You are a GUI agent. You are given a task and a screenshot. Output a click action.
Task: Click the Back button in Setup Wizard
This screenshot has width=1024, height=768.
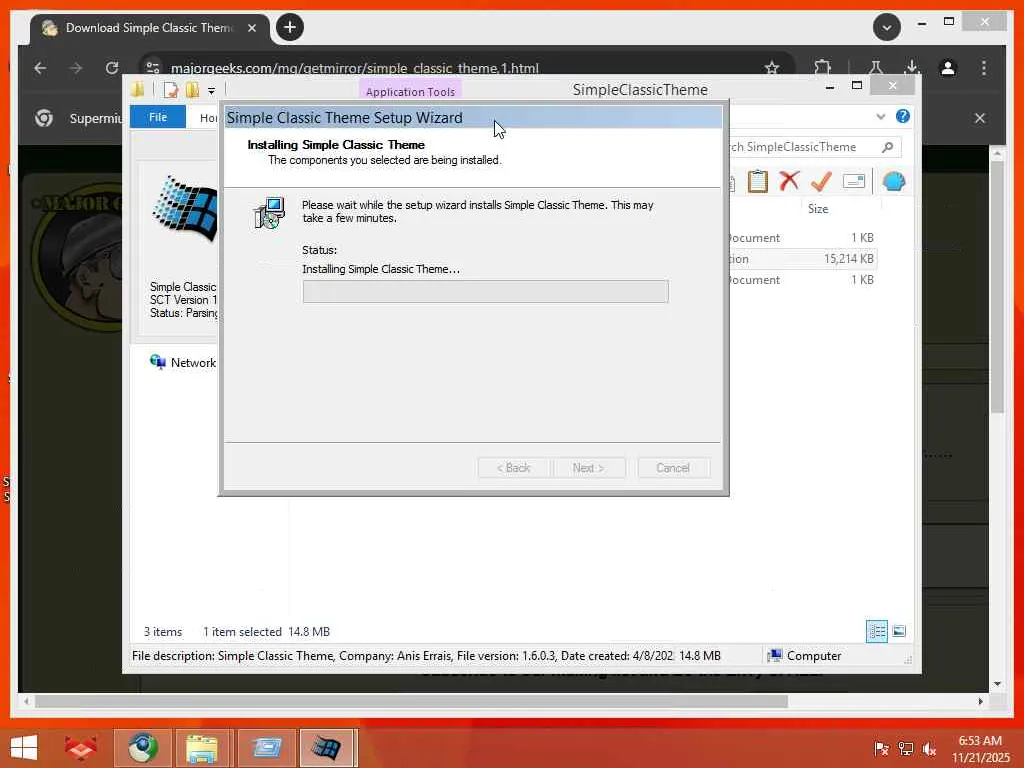pos(513,468)
